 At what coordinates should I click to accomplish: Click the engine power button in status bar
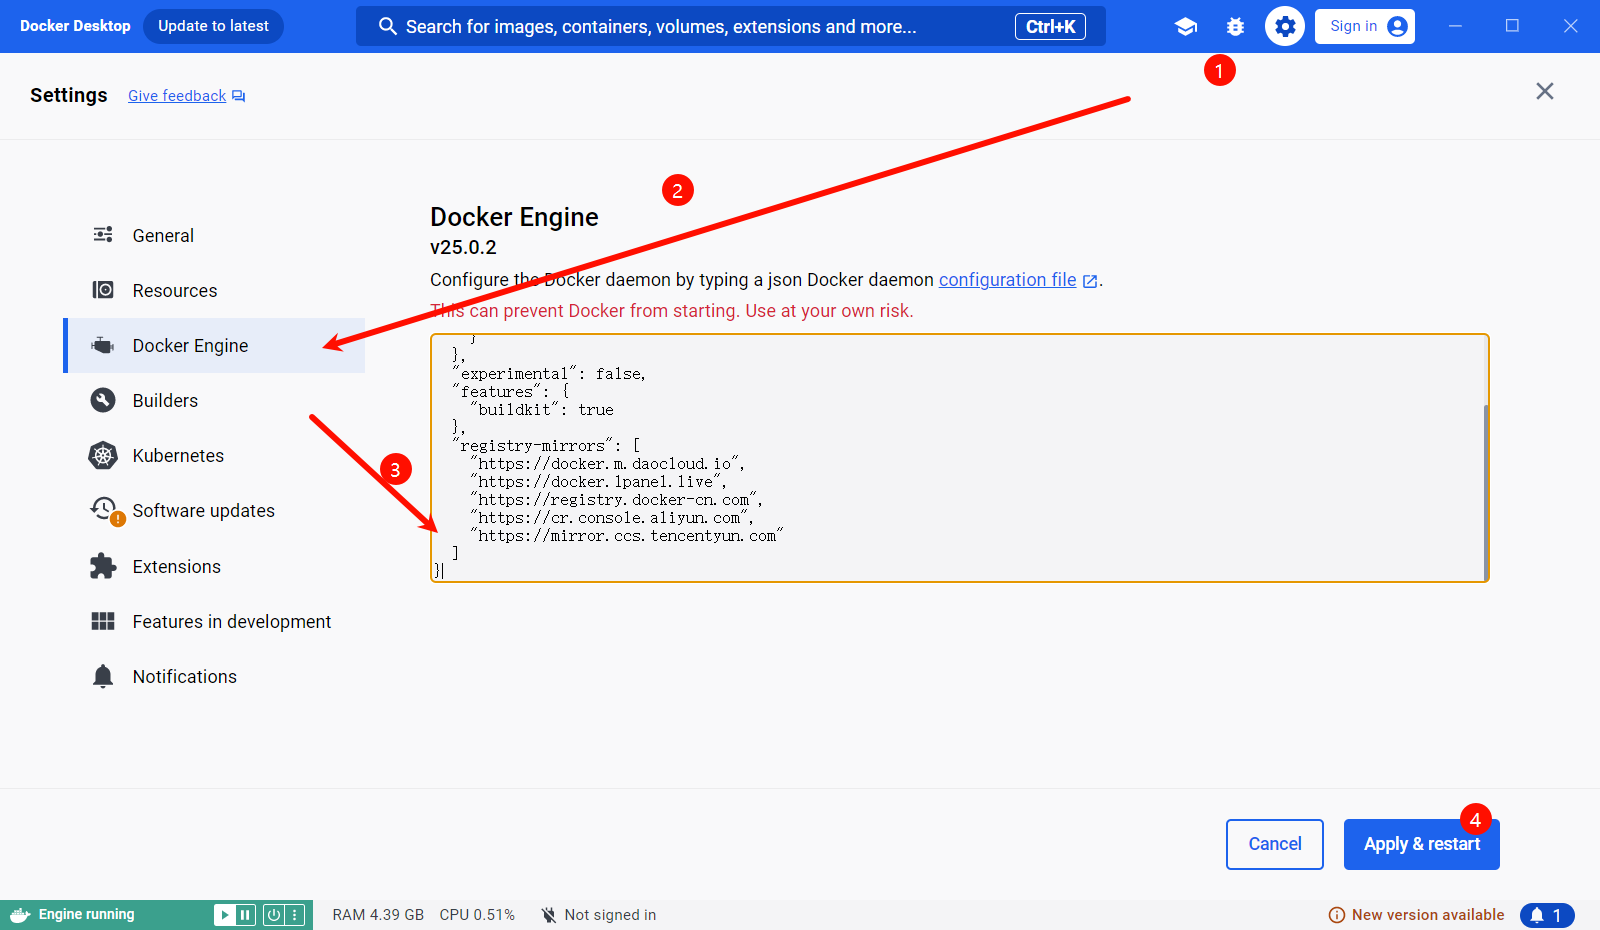click(x=273, y=915)
